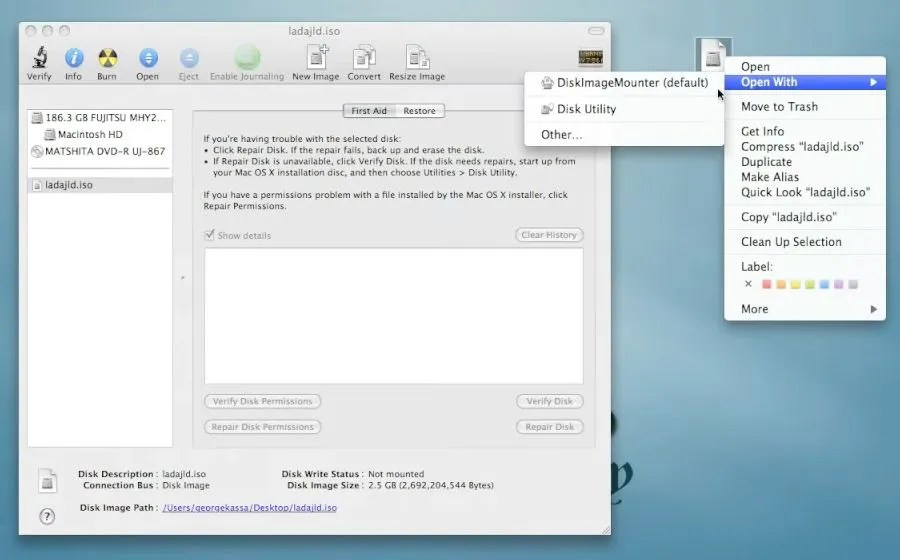Choose Copy "ladajld.iso"
Image resolution: width=900 pixels, height=560 pixels.
pyautogui.click(x=805, y=217)
